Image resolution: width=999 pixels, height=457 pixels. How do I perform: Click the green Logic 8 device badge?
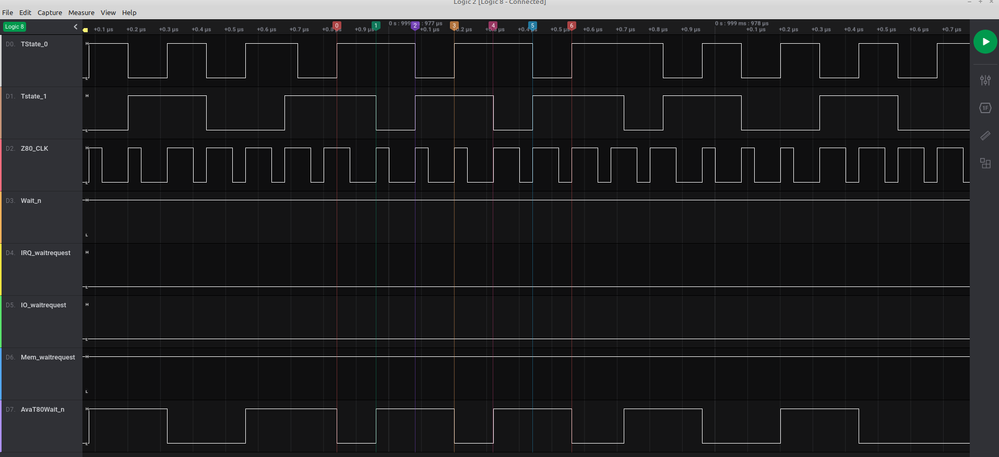click(x=14, y=27)
